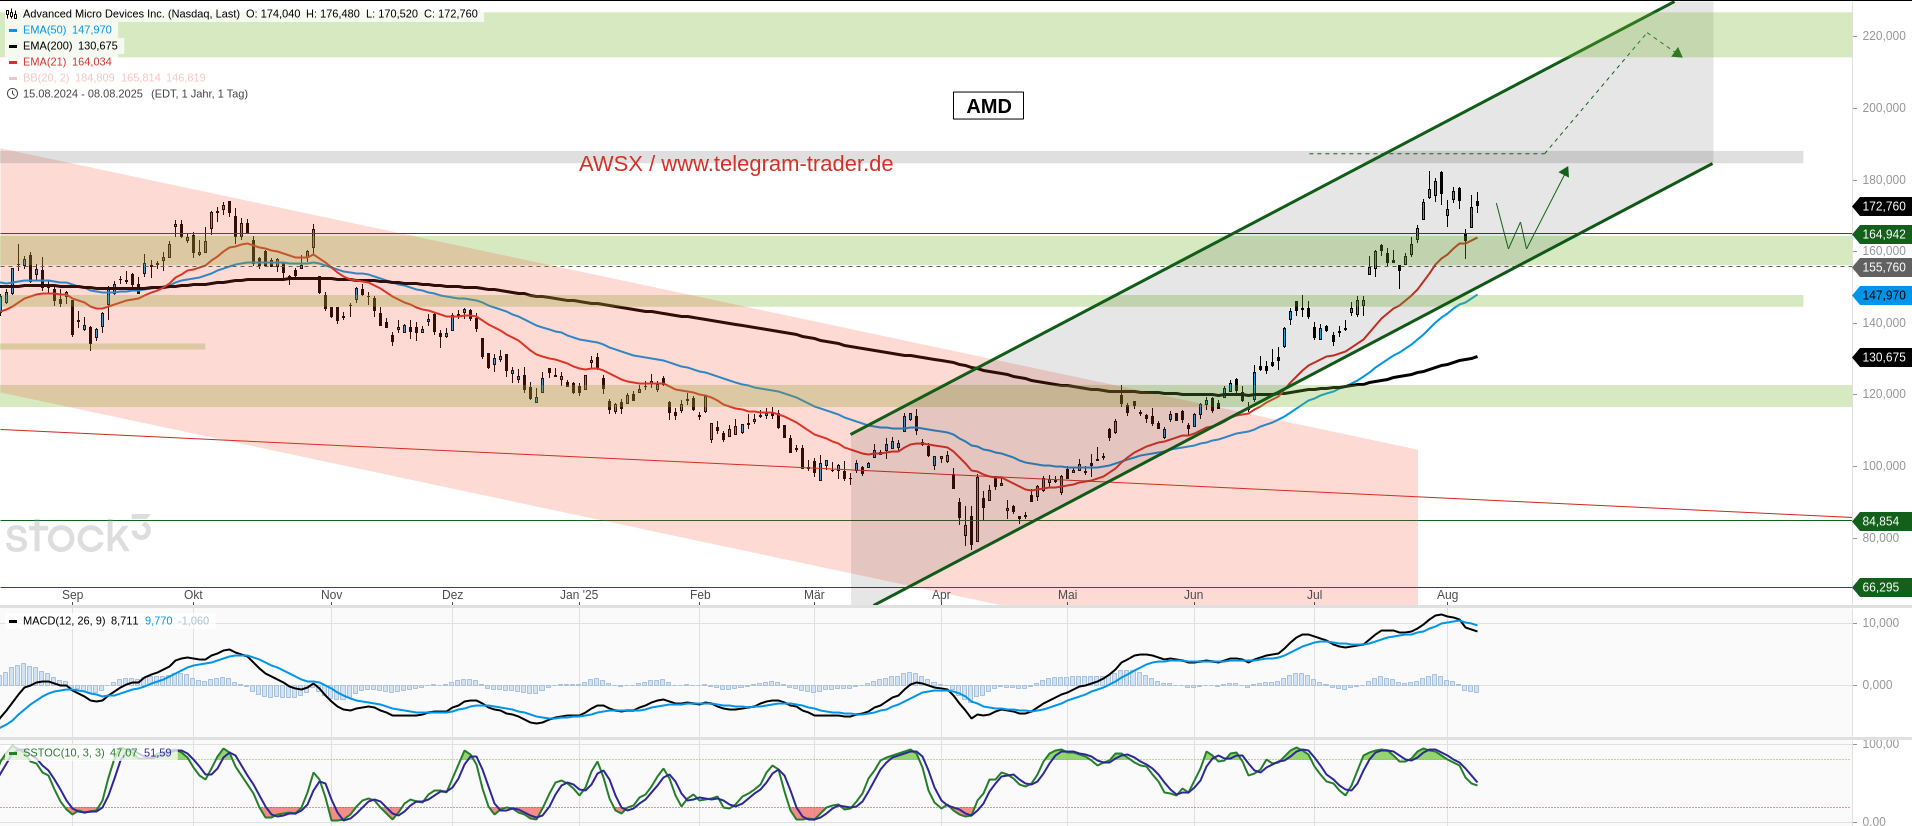Image resolution: width=1912 pixels, height=826 pixels.
Task: Click the 100,00 SSTOC axis label
Action: 1880,744
